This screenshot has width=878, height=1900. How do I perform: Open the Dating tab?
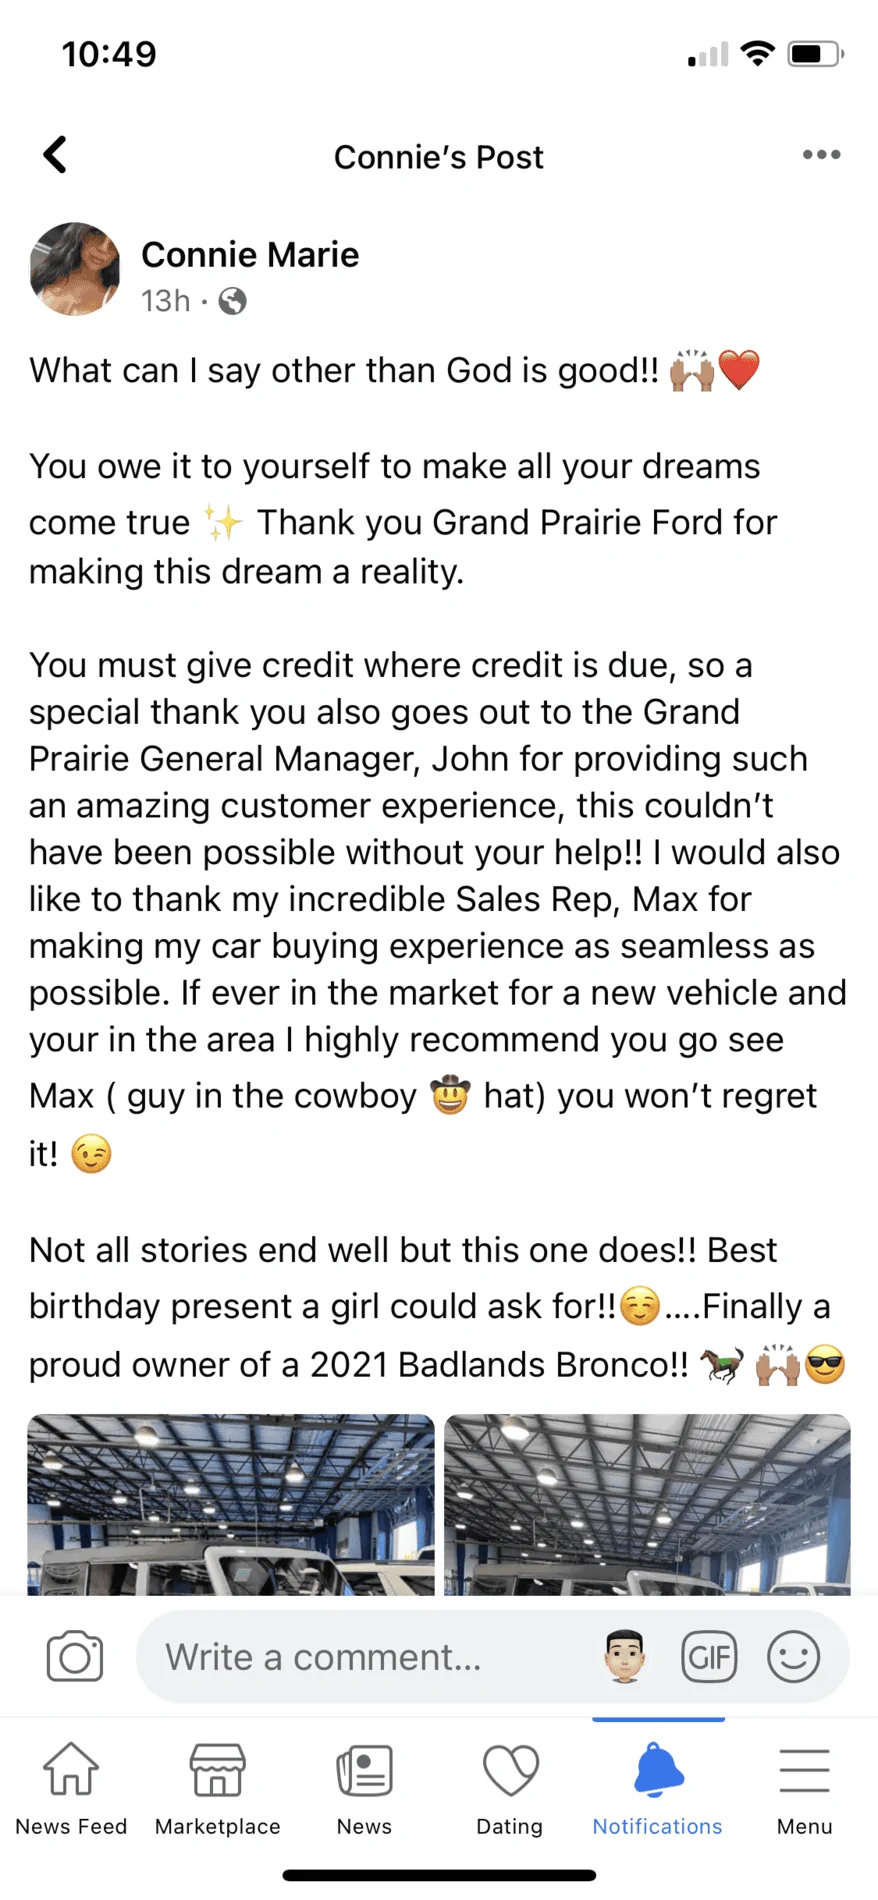pyautogui.click(x=510, y=1788)
